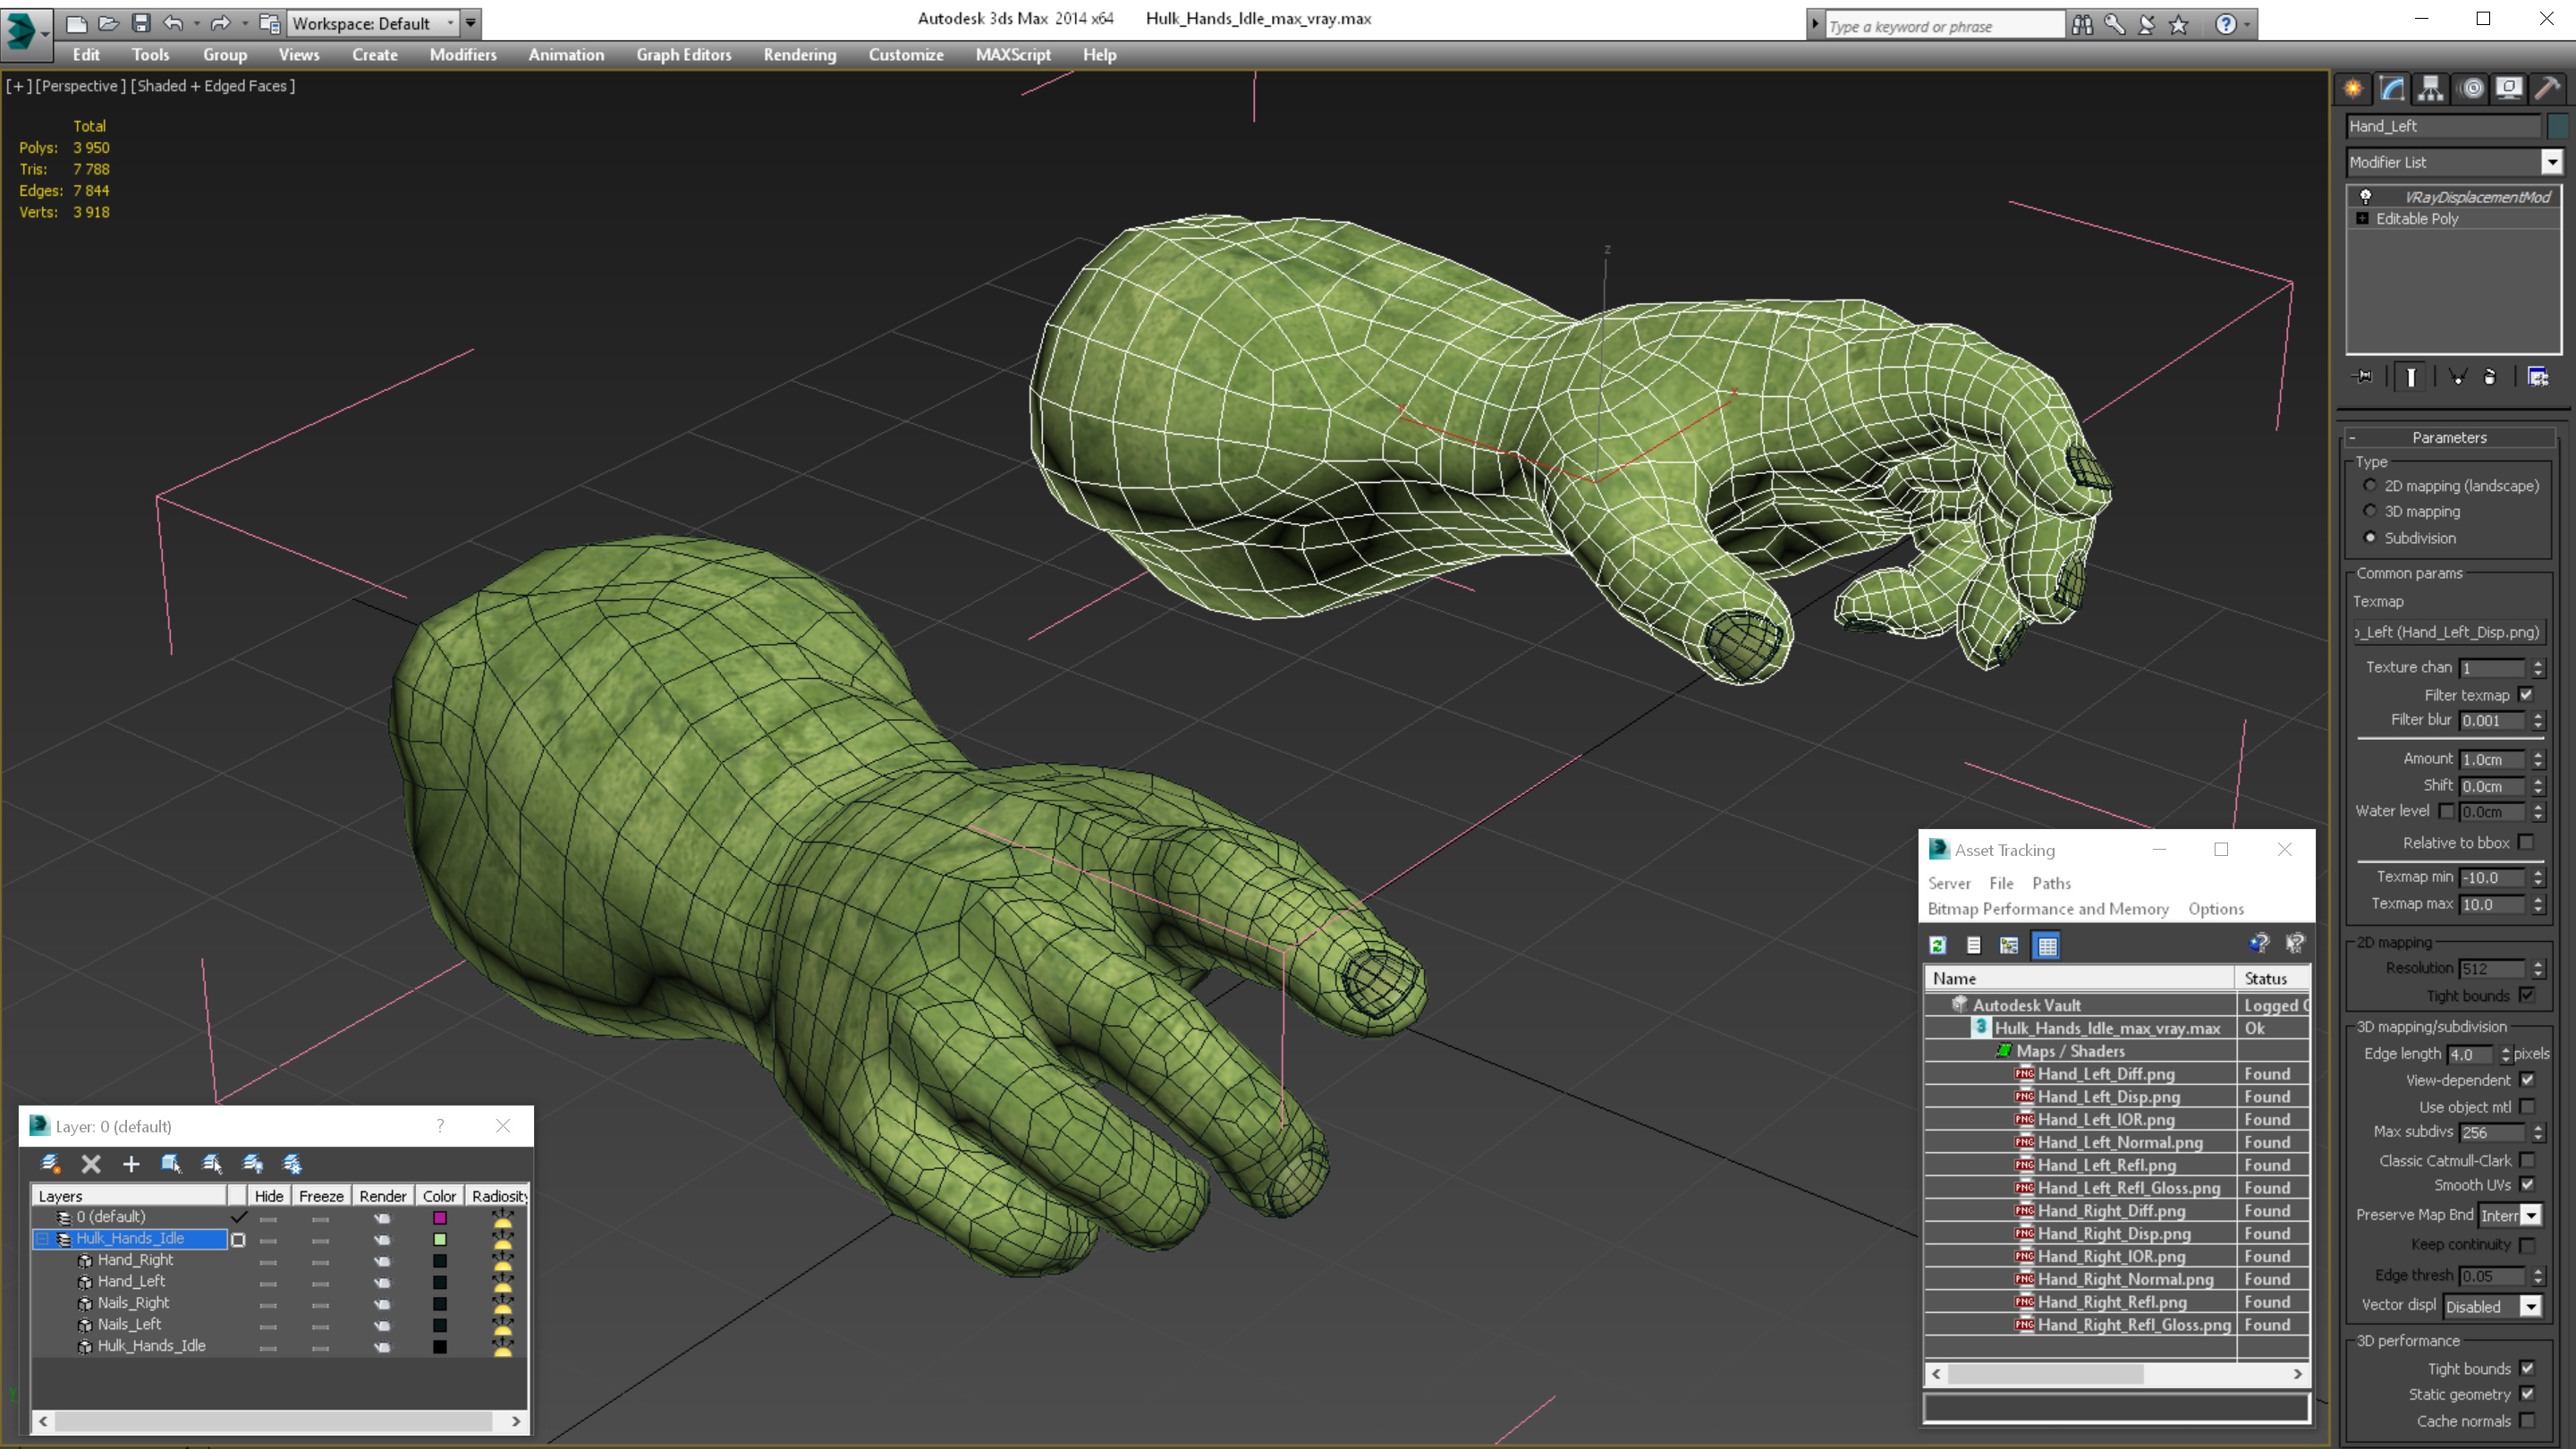Click Shaded + Edged Faces viewport label
This screenshot has height=1449, width=2576.
pyautogui.click(x=213, y=86)
